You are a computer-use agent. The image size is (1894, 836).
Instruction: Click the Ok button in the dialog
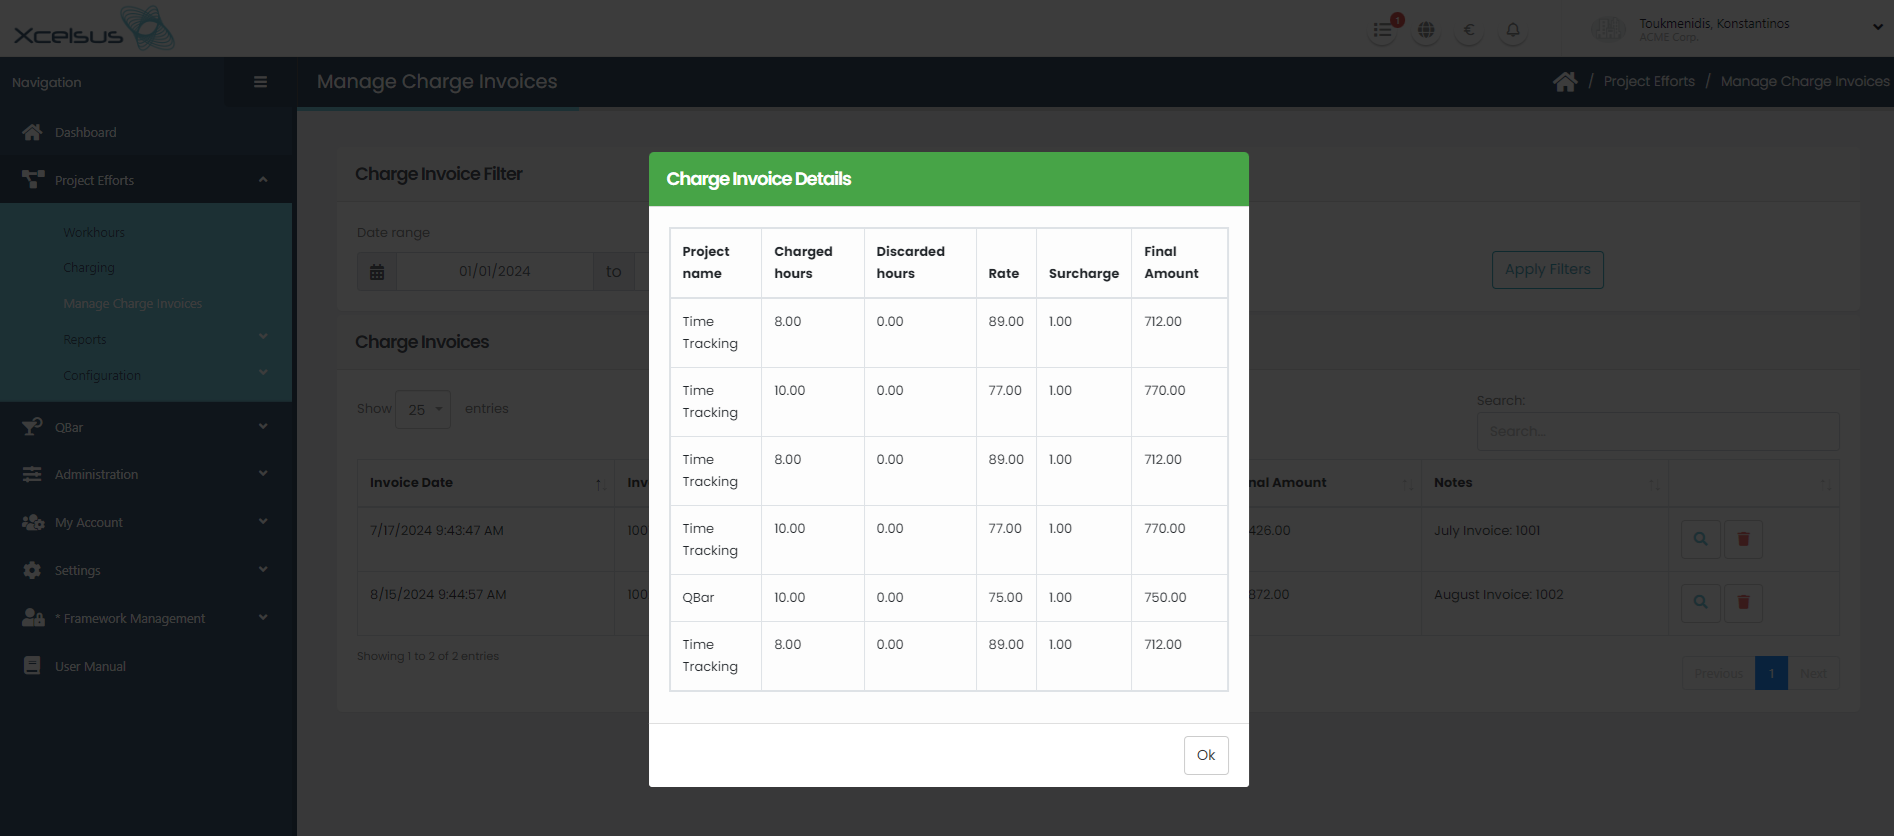pyautogui.click(x=1205, y=755)
